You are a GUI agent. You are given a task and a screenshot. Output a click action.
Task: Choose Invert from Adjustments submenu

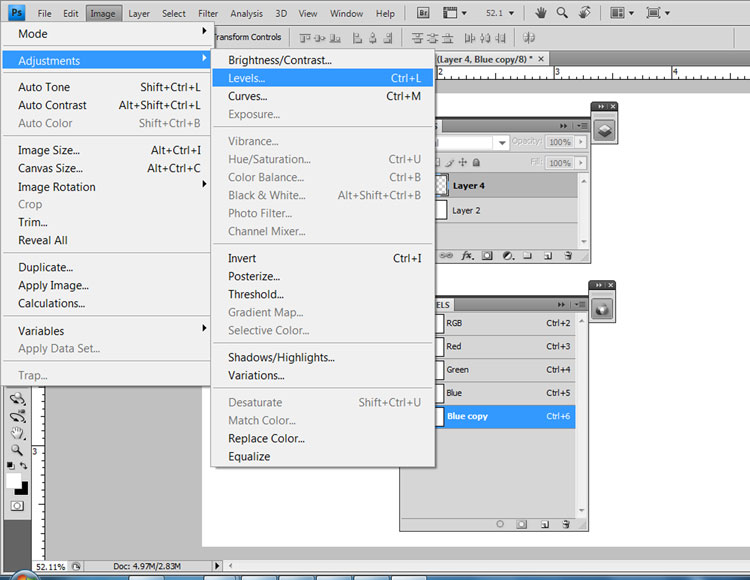(323, 258)
